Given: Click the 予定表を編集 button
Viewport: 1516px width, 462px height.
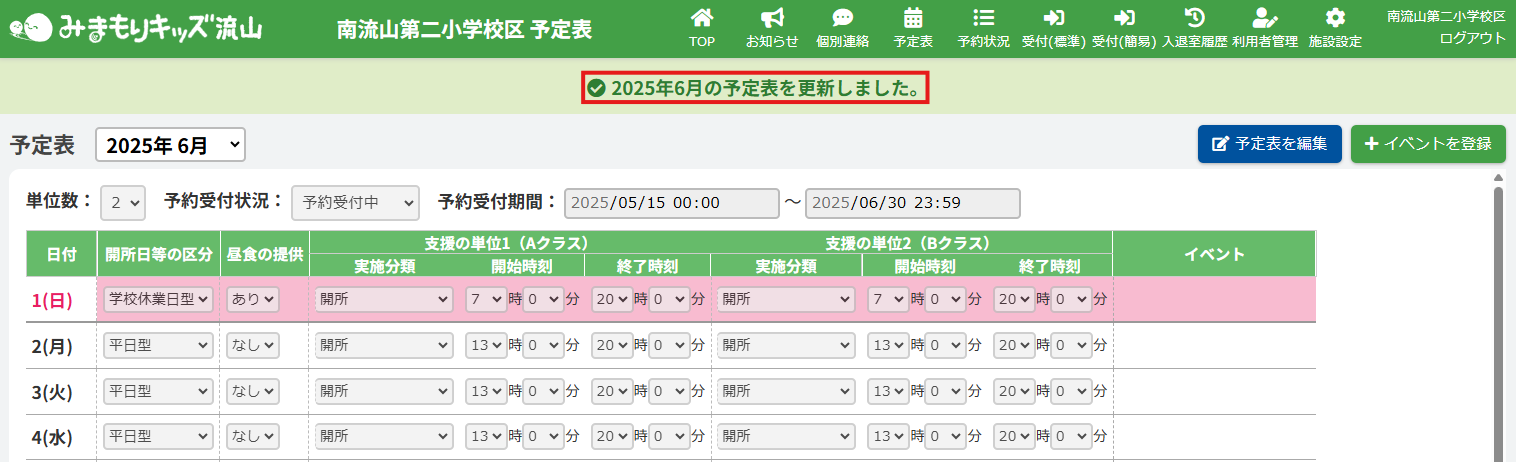Looking at the screenshot, I should [1269, 144].
